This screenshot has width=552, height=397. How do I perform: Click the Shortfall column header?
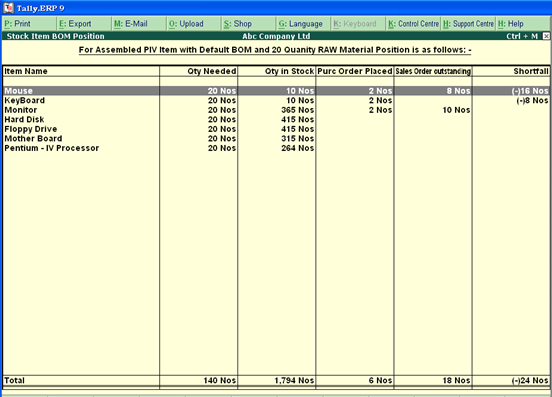[531, 71]
